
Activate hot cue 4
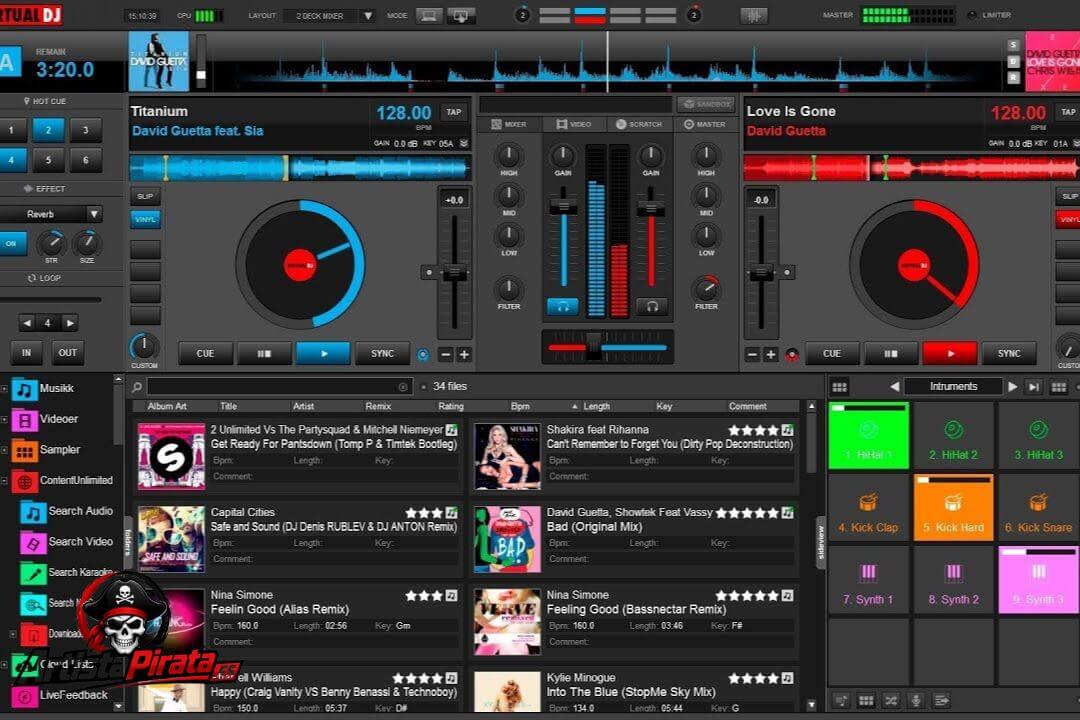point(12,160)
